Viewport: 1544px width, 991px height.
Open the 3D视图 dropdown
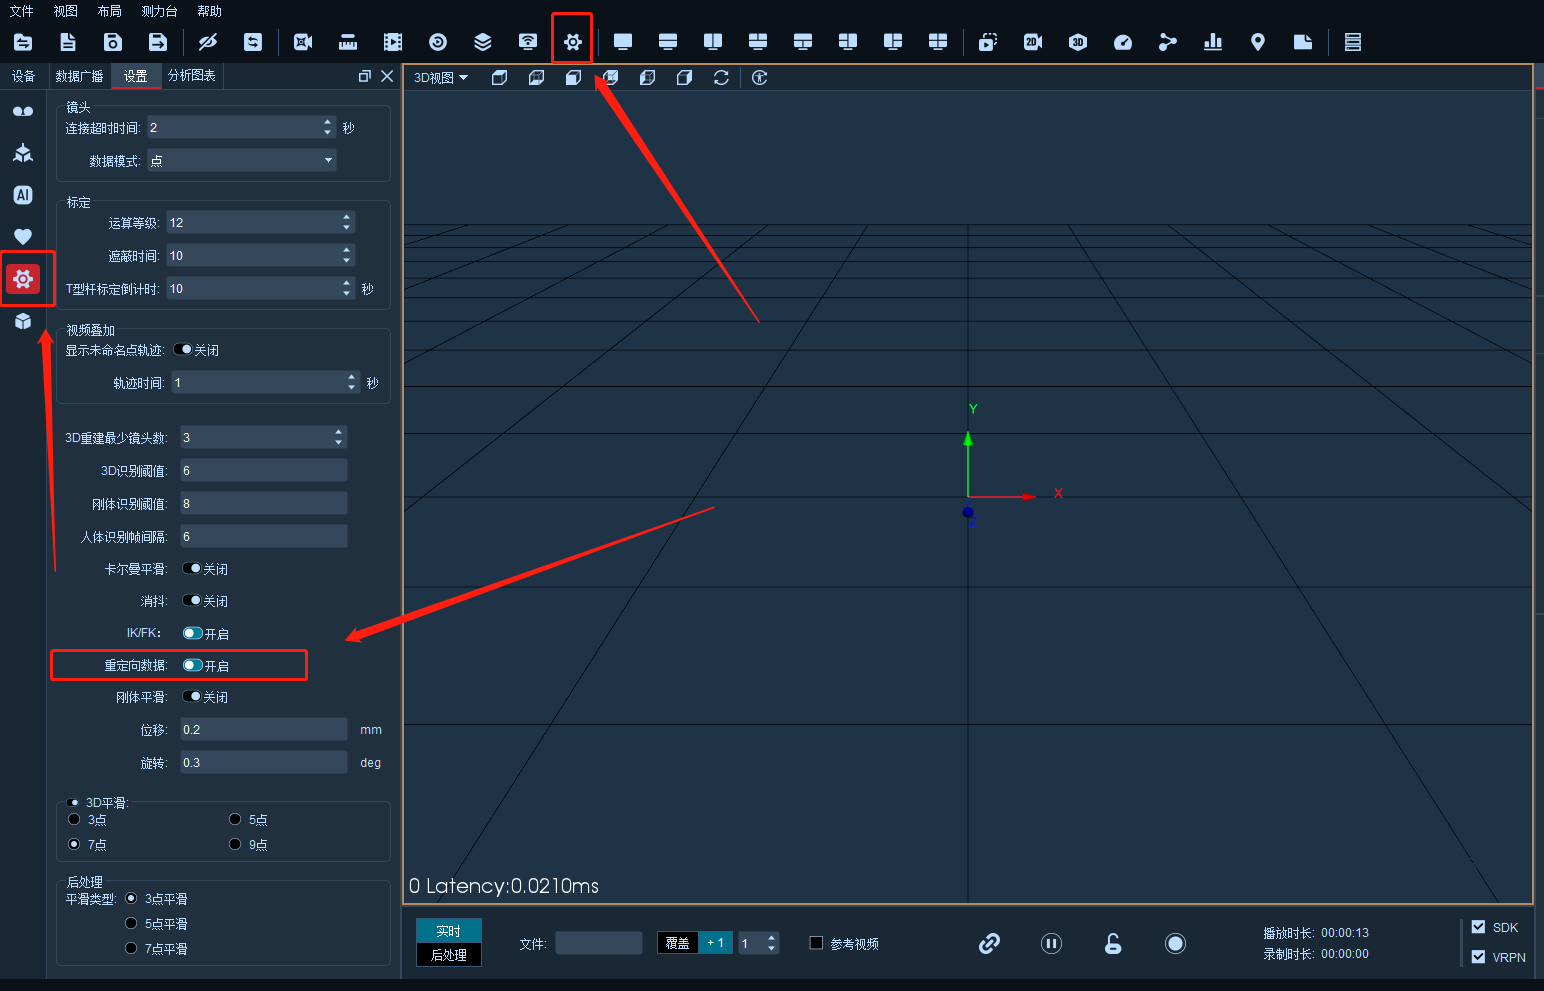click(x=441, y=77)
